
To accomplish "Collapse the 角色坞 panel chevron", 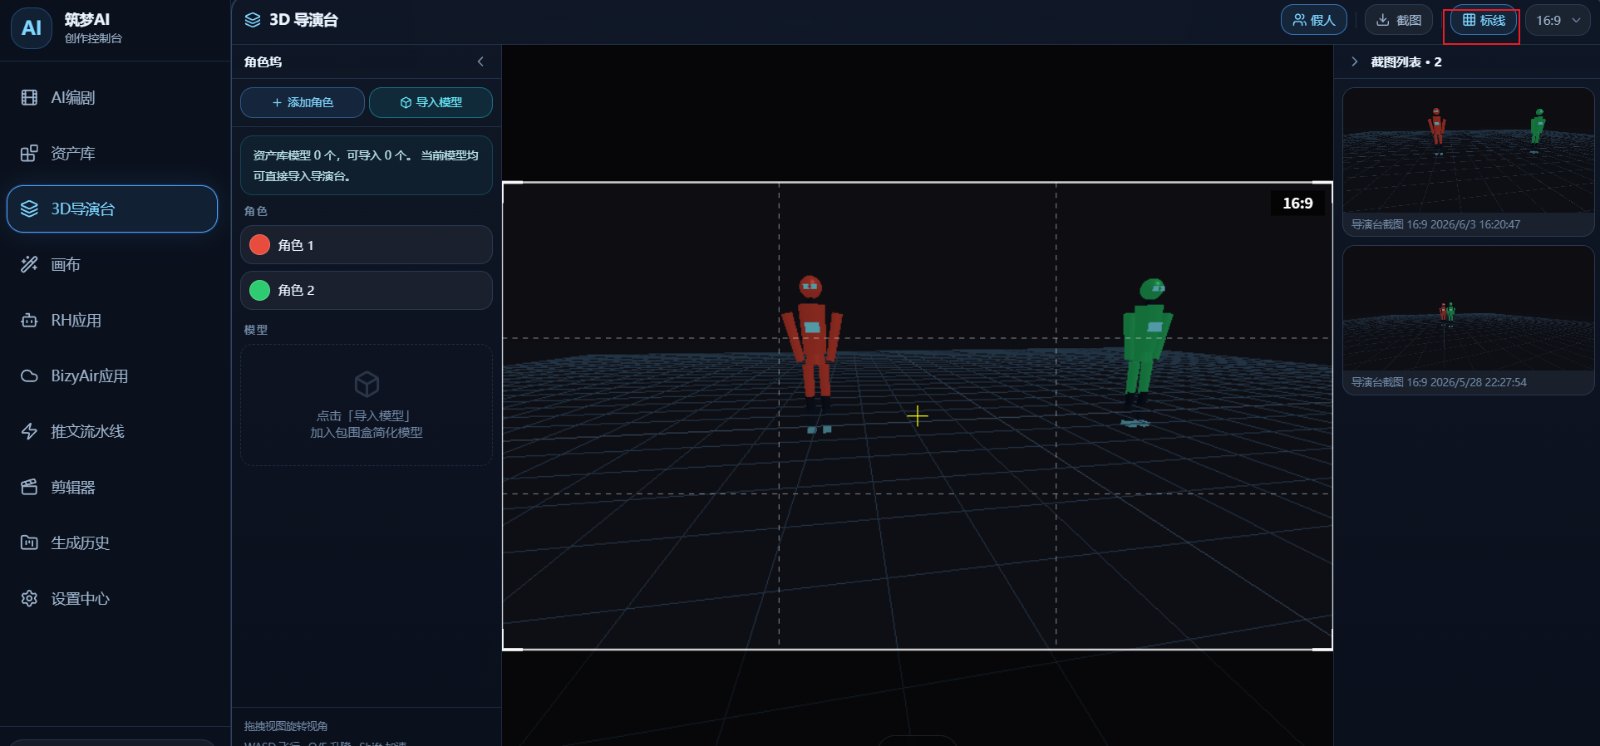I will click(481, 62).
